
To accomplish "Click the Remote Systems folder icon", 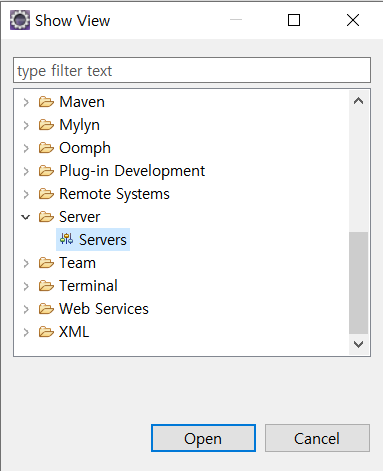I will [46, 194].
